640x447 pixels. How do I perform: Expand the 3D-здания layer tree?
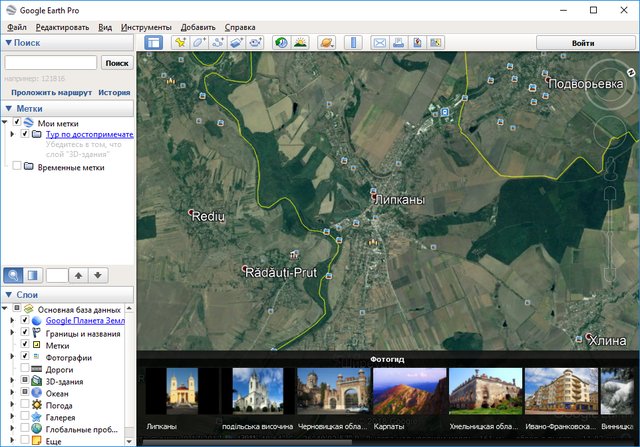(12, 381)
